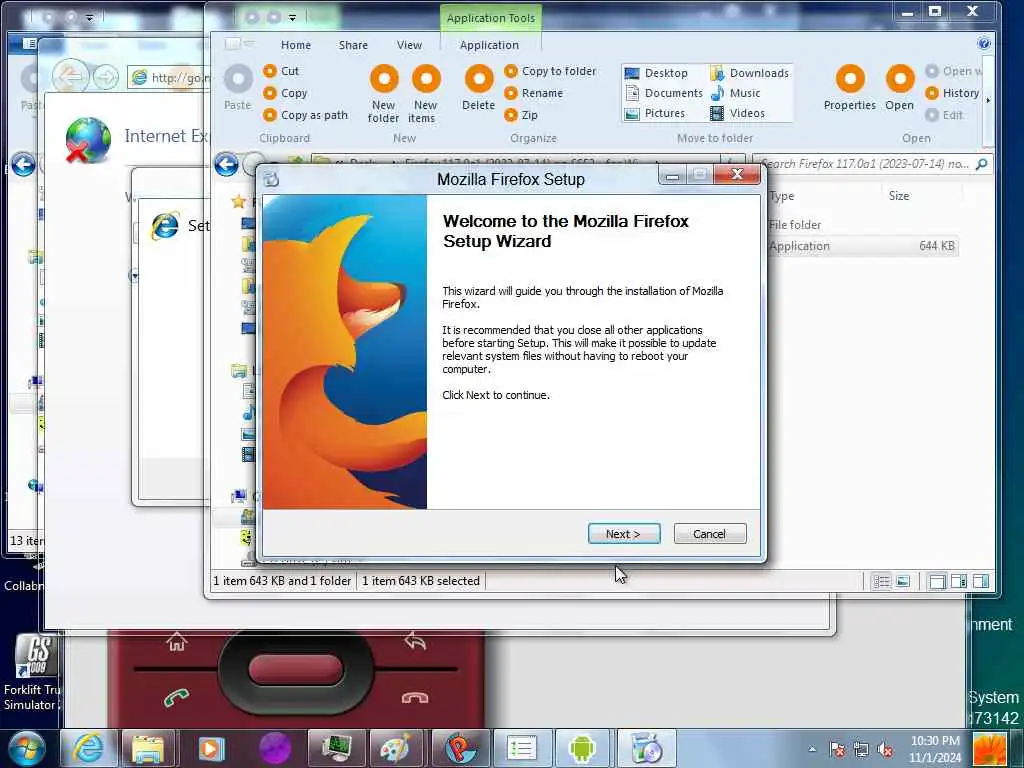Image resolution: width=1024 pixels, height=768 pixels.
Task: Open the explorer Home ribbon tab
Action: point(296,45)
